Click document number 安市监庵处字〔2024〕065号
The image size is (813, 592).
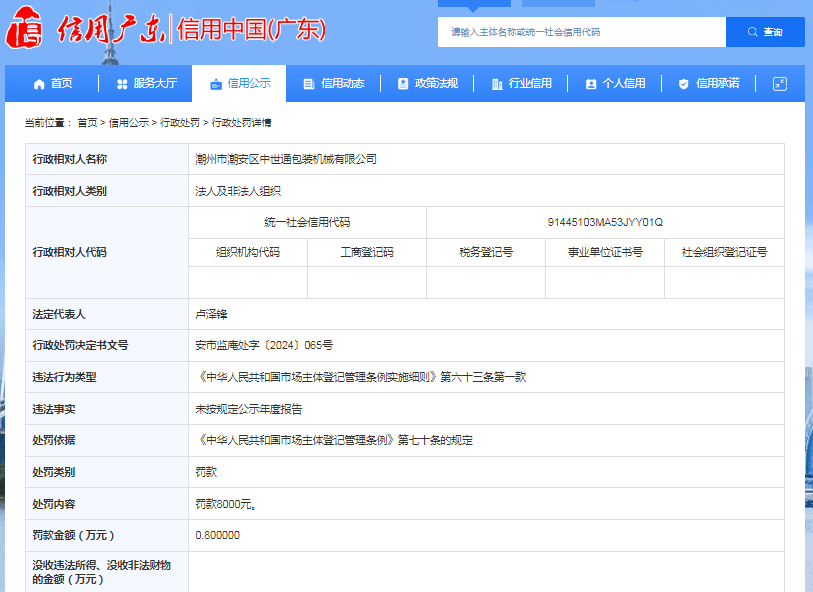[x=264, y=345]
